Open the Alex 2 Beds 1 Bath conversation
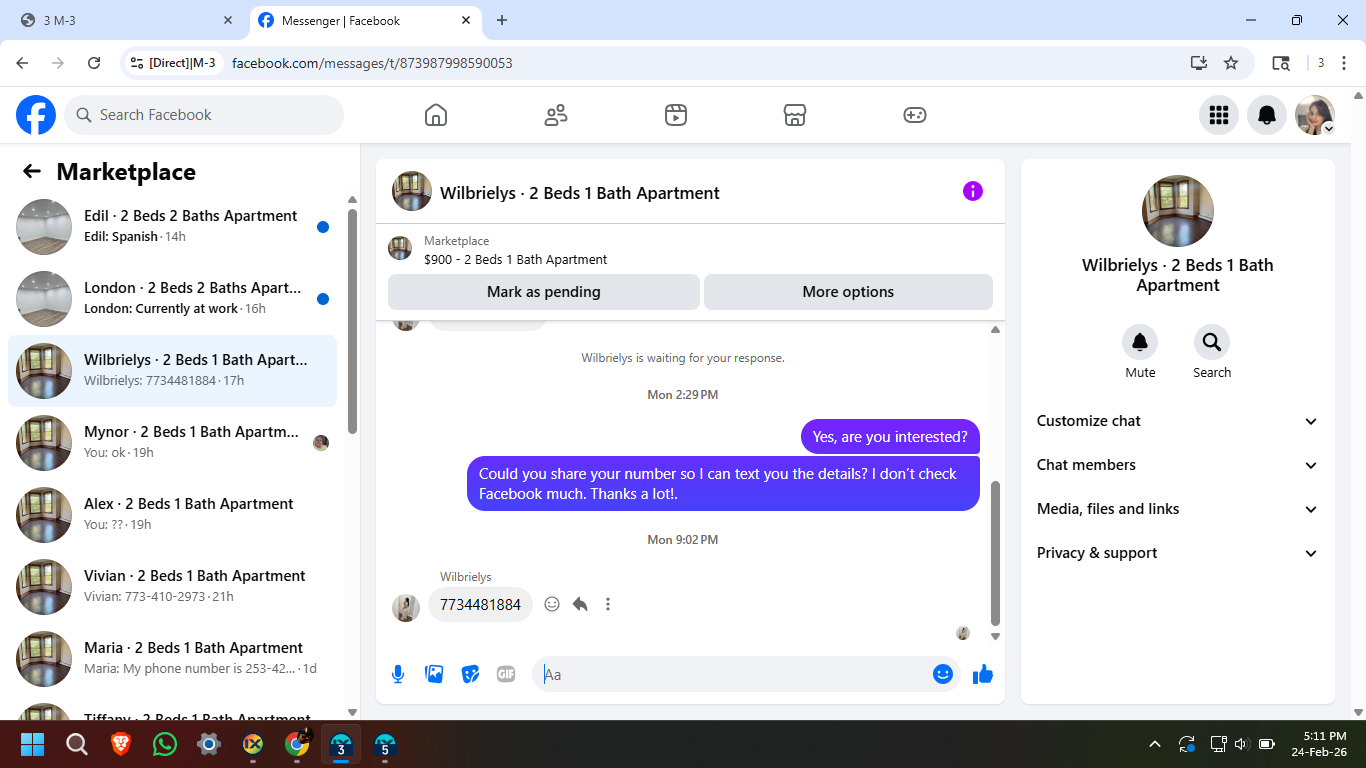Image resolution: width=1366 pixels, height=768 pixels. pyautogui.click(x=172, y=515)
